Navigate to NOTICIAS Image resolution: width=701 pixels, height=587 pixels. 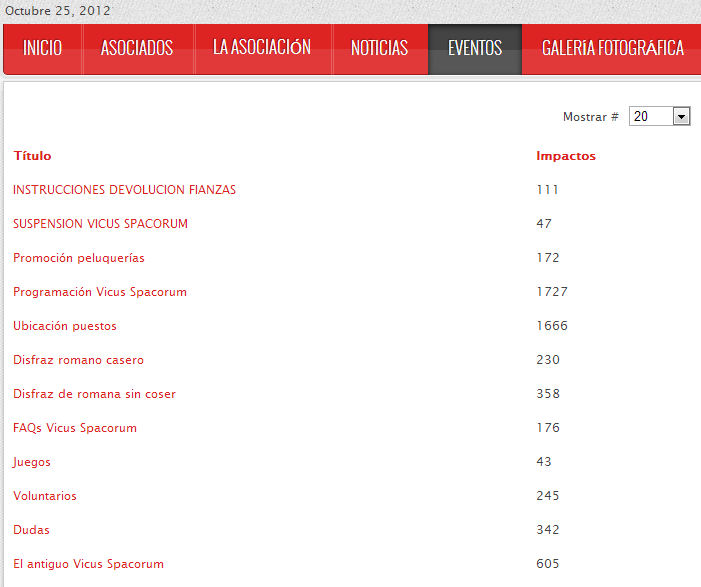380,48
